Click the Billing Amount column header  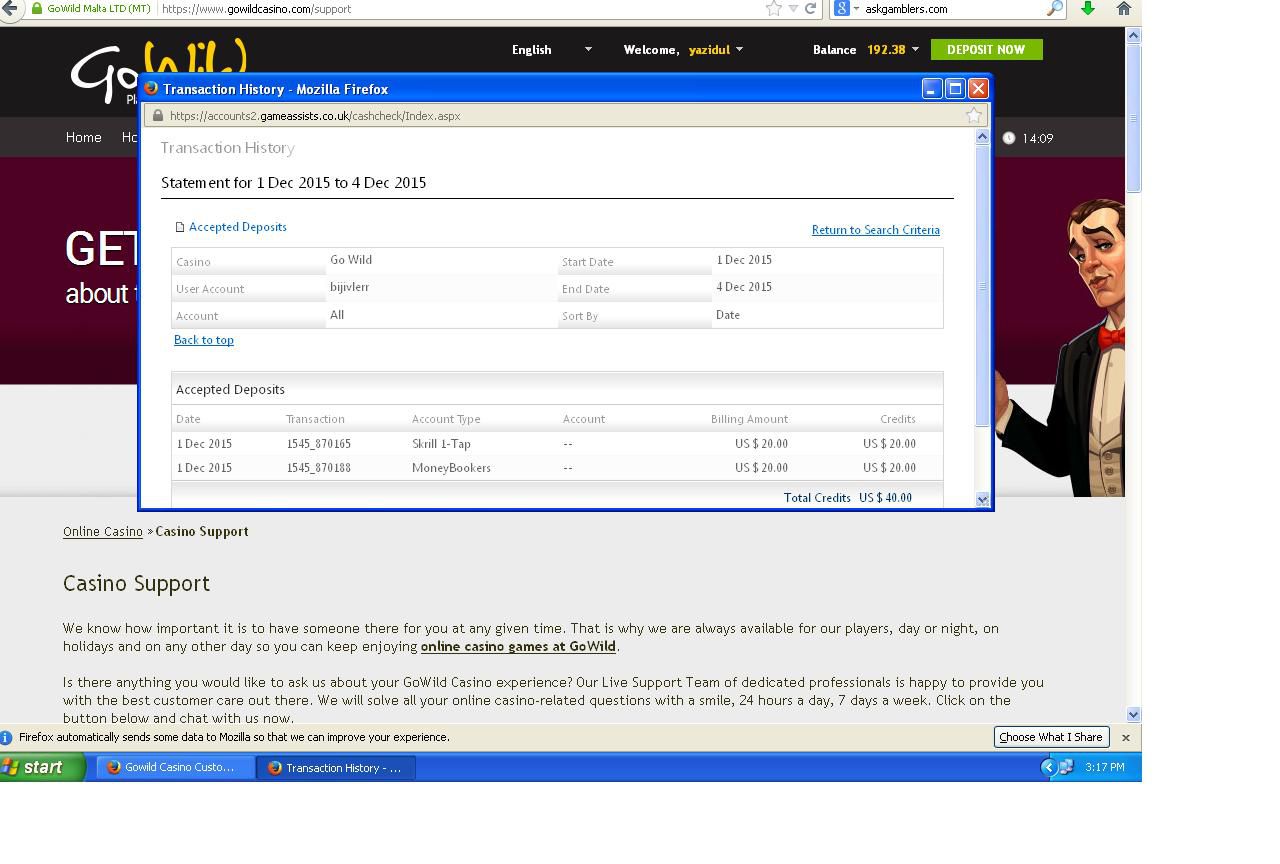pyautogui.click(x=749, y=419)
